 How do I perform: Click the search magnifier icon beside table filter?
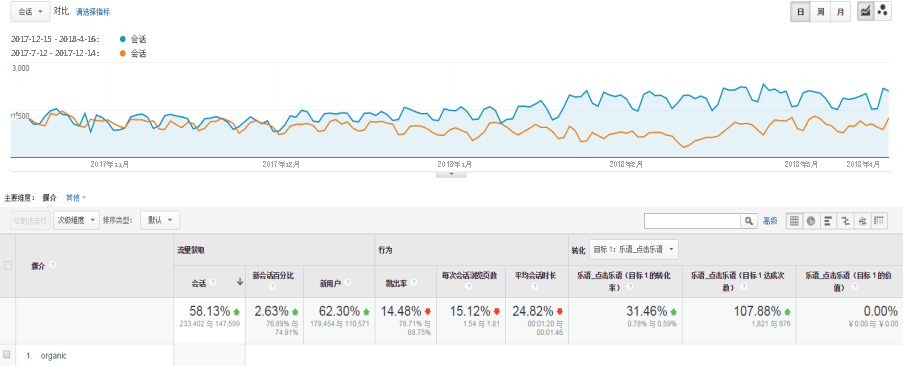pos(748,220)
